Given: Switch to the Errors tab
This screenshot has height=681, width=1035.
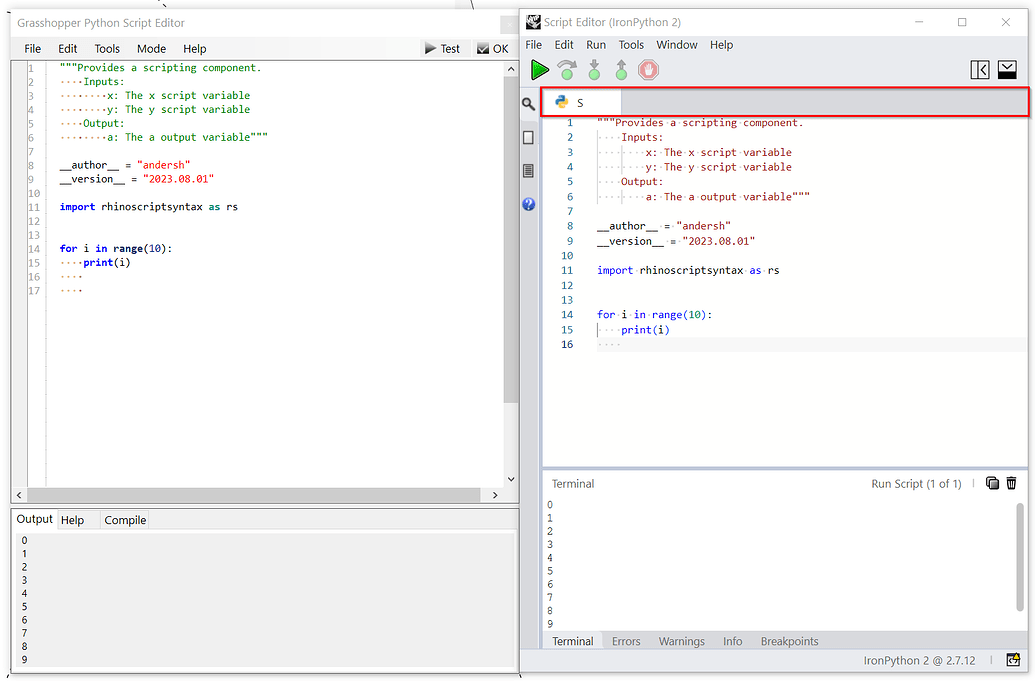Looking at the screenshot, I should click(626, 641).
